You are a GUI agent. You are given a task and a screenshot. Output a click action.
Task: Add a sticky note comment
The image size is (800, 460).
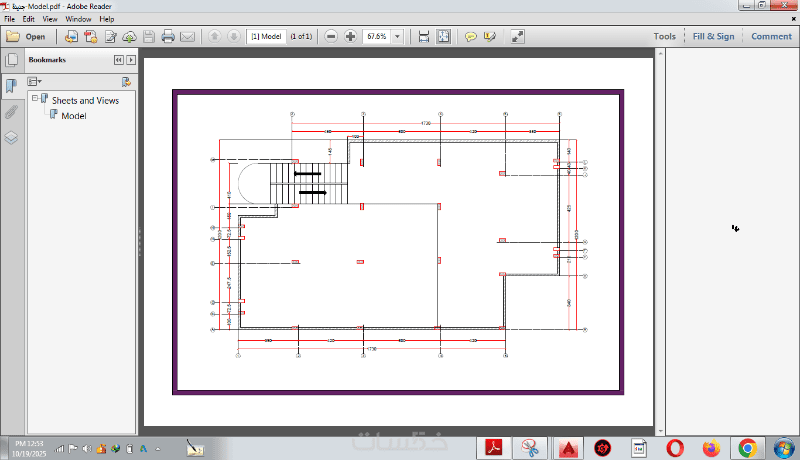tap(470, 37)
